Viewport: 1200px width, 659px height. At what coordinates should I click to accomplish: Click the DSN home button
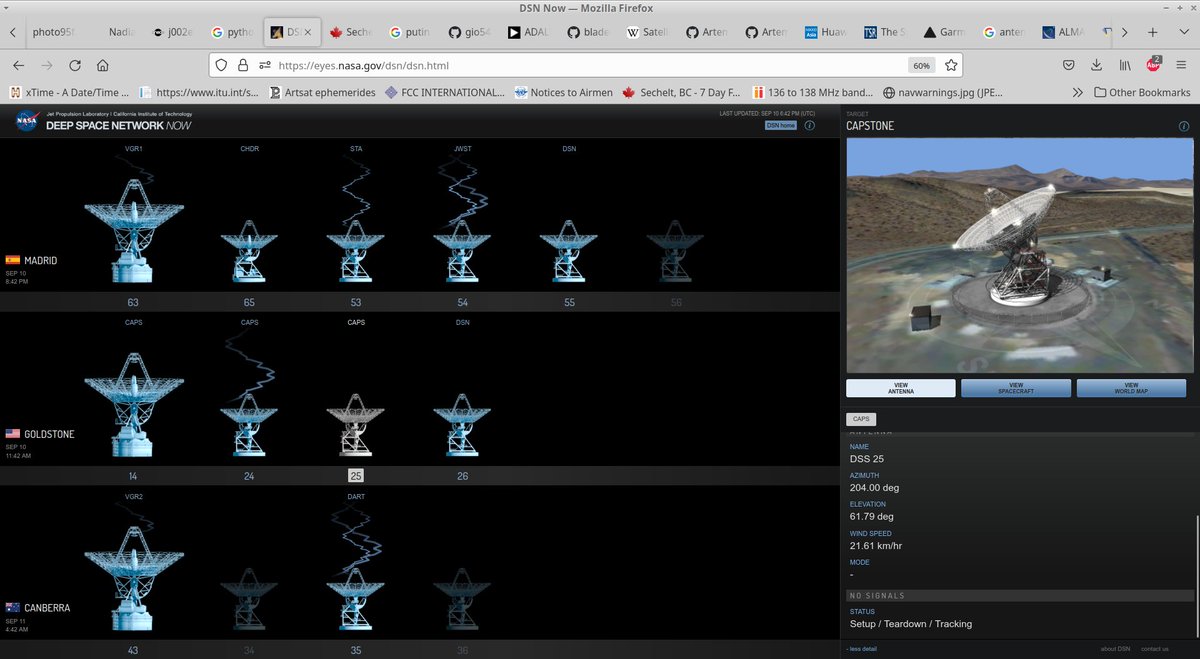pyautogui.click(x=781, y=125)
